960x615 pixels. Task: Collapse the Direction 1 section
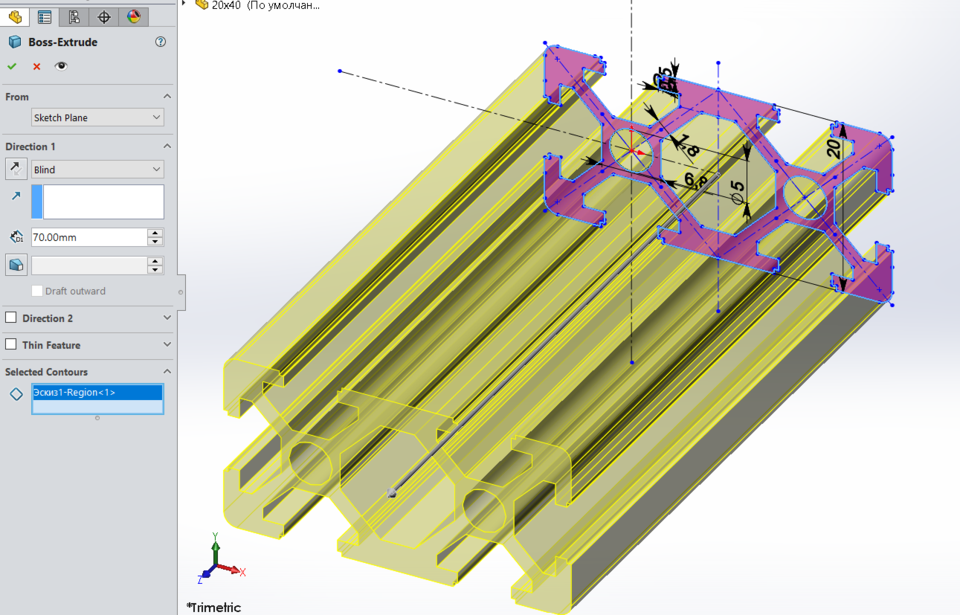point(168,146)
